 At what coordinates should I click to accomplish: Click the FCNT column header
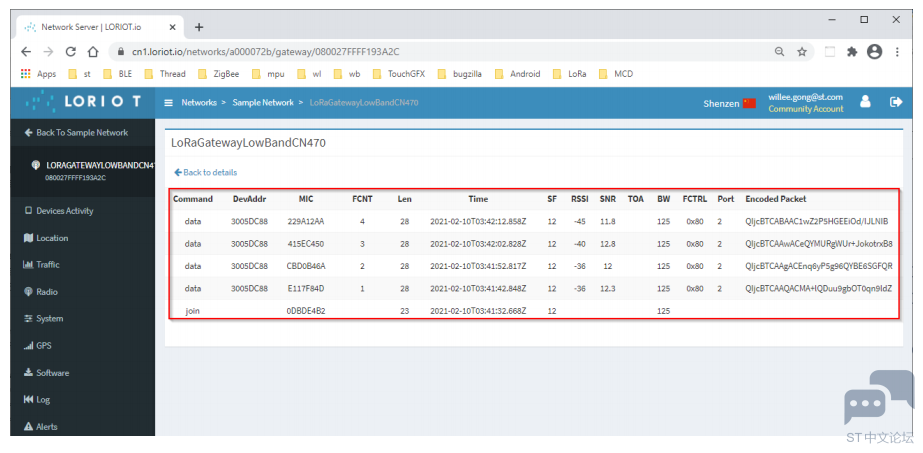362,199
